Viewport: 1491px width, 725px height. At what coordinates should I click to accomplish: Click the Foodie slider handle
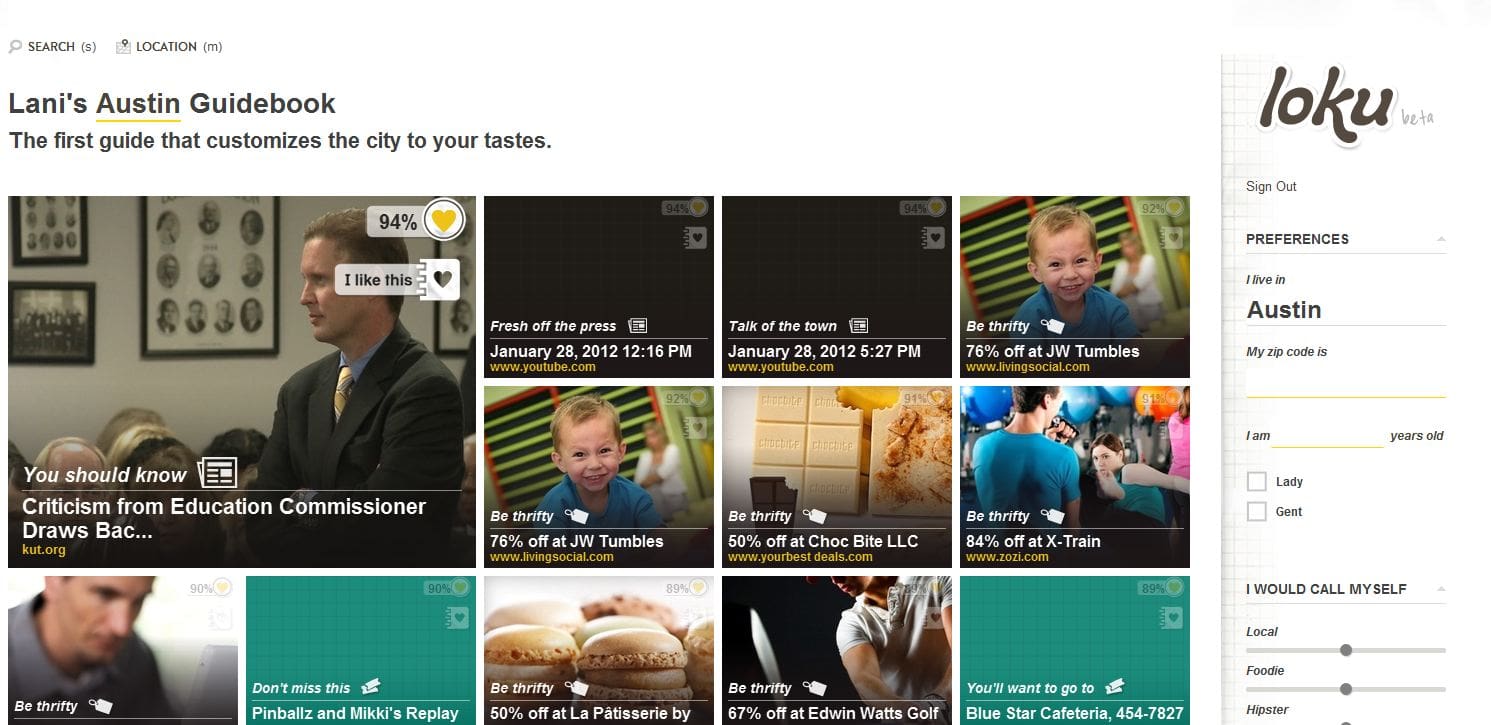(x=1346, y=689)
